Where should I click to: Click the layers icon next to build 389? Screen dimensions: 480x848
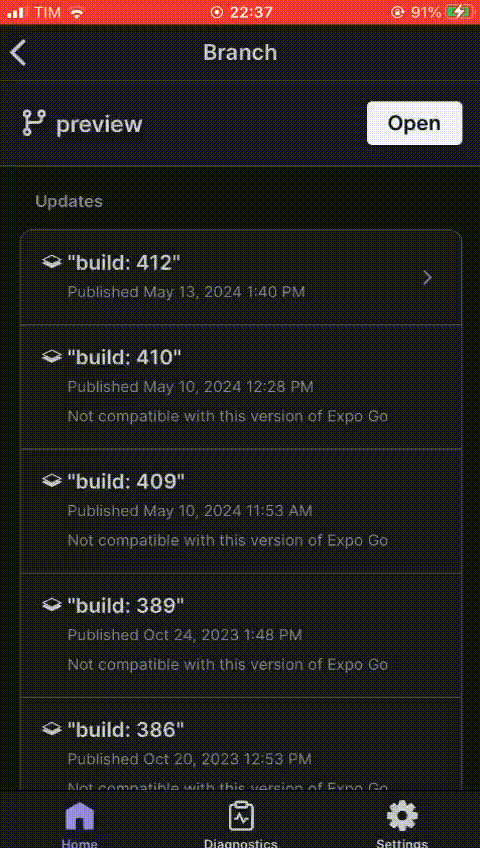[51, 605]
